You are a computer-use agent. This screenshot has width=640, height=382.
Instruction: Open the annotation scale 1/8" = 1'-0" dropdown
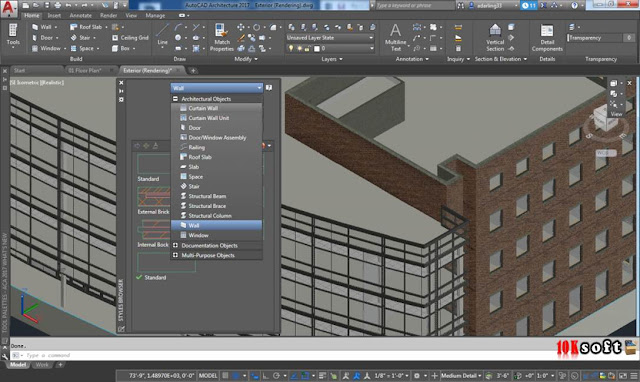pyautogui.click(x=391, y=375)
